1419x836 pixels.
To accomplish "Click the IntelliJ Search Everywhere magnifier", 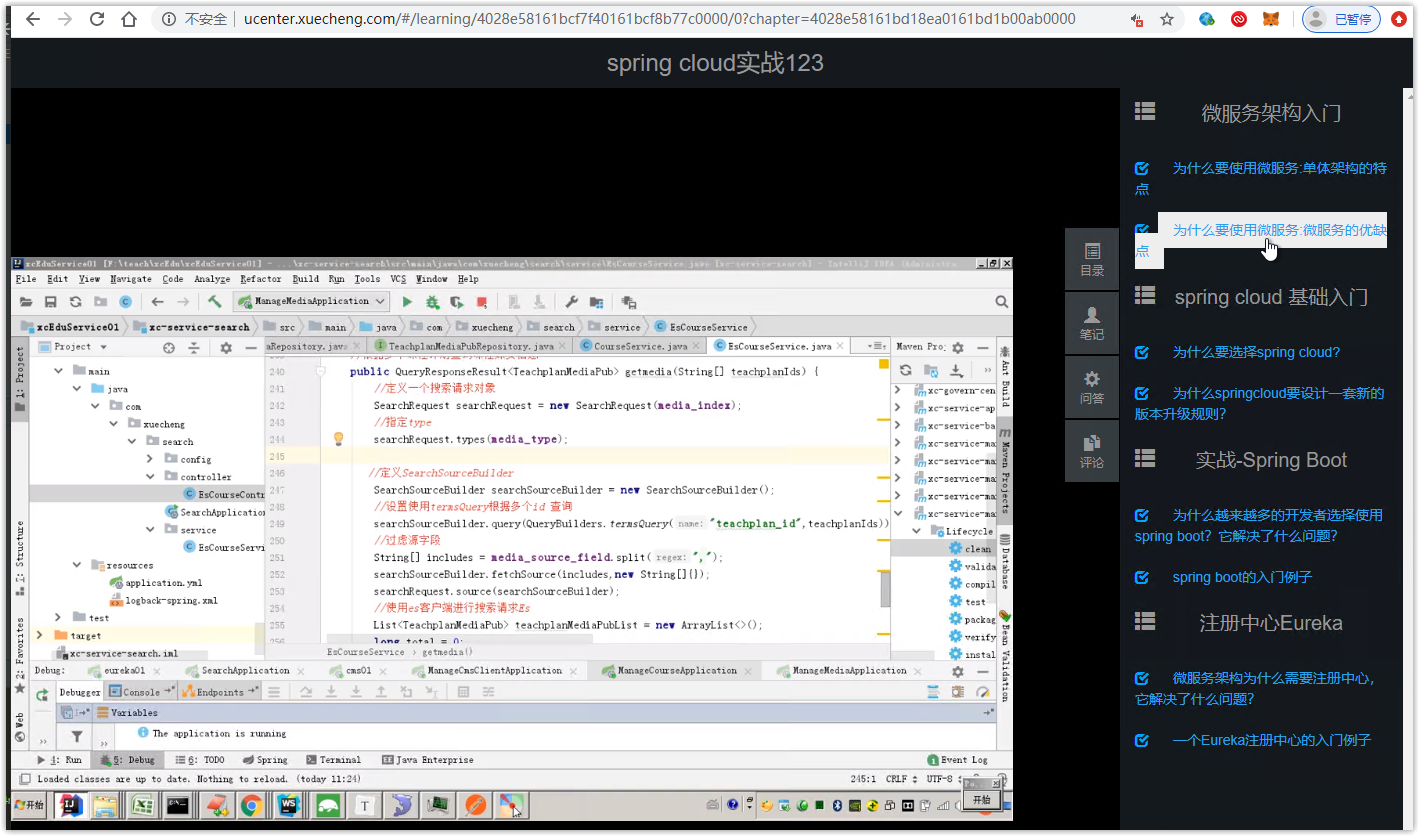I will point(1001,301).
